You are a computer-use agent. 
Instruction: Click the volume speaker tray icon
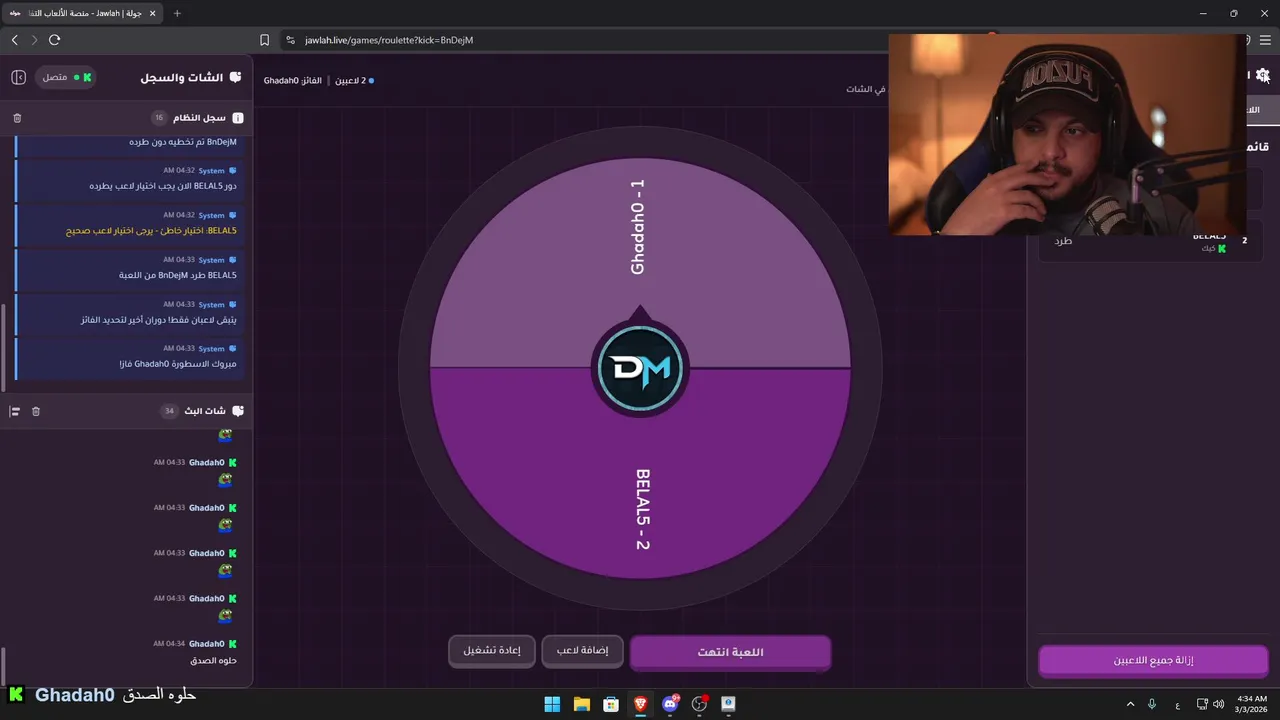coord(1218,704)
